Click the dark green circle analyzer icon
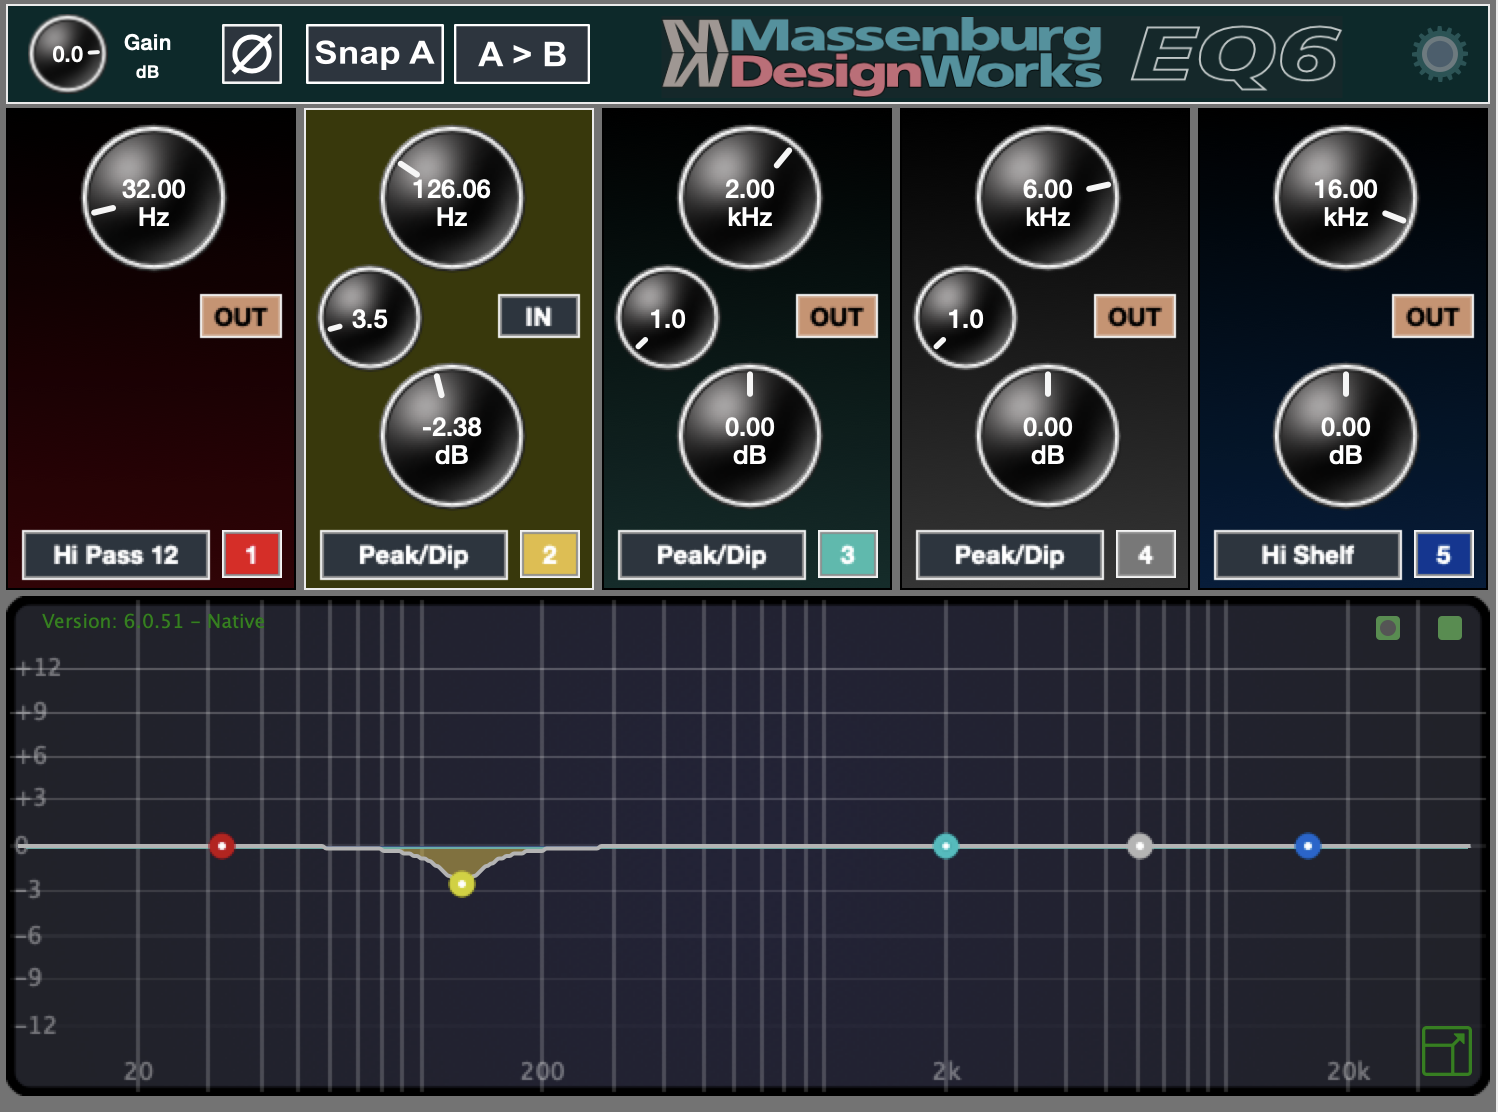This screenshot has width=1498, height=1112. pos(1387,628)
